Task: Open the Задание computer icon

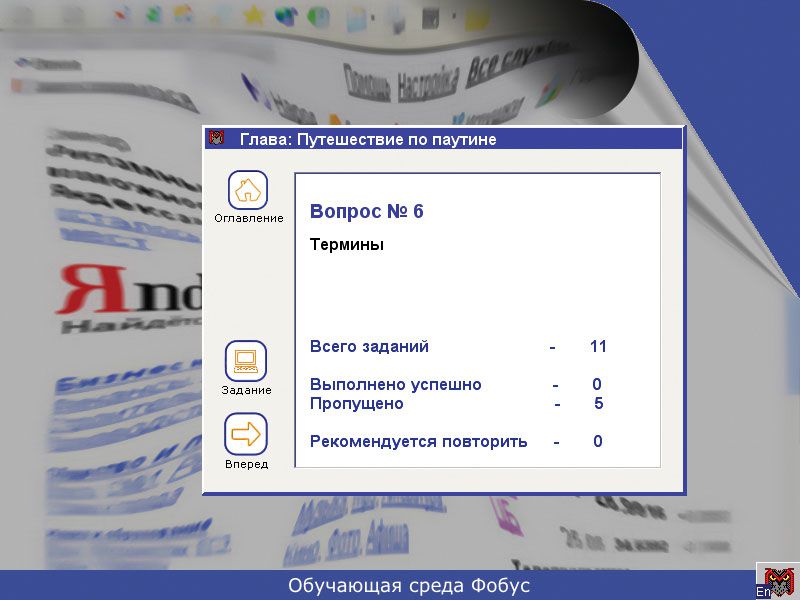Action: click(246, 361)
